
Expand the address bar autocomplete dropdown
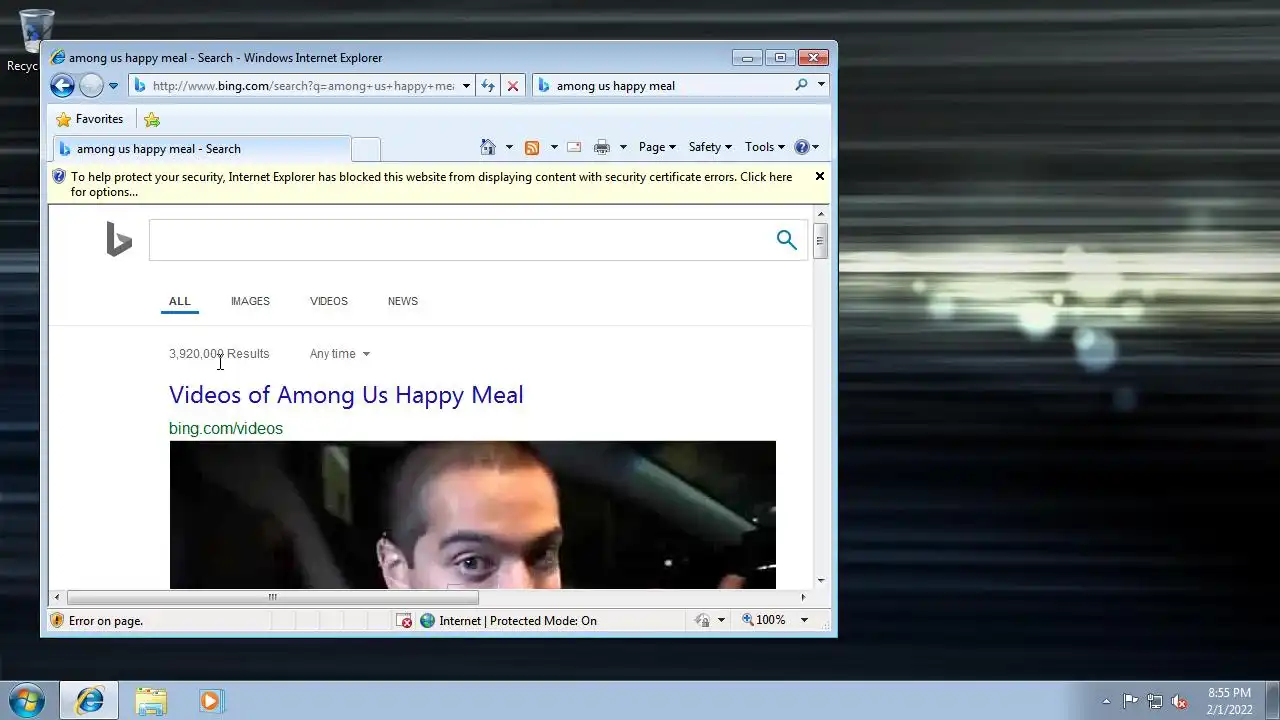(466, 86)
